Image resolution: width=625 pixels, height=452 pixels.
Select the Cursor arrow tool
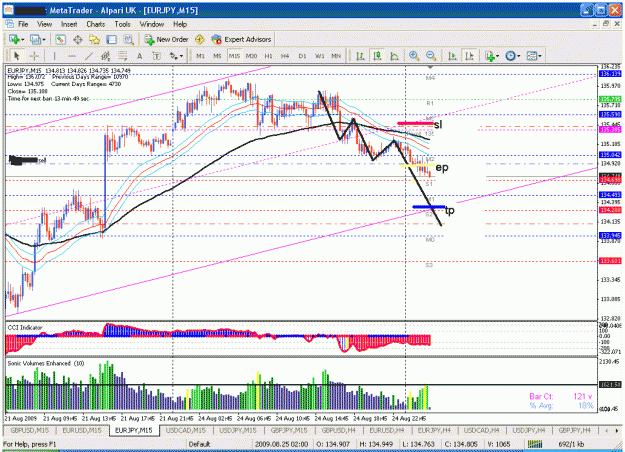click(16, 56)
